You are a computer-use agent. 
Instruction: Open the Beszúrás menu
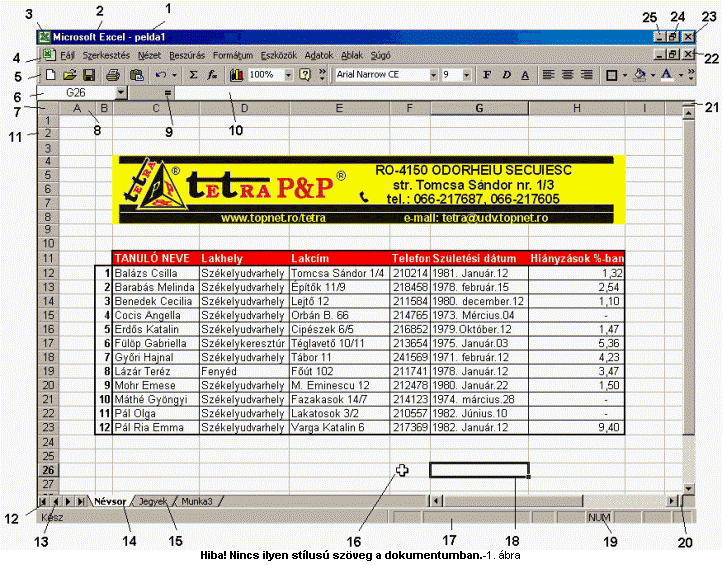click(x=187, y=55)
